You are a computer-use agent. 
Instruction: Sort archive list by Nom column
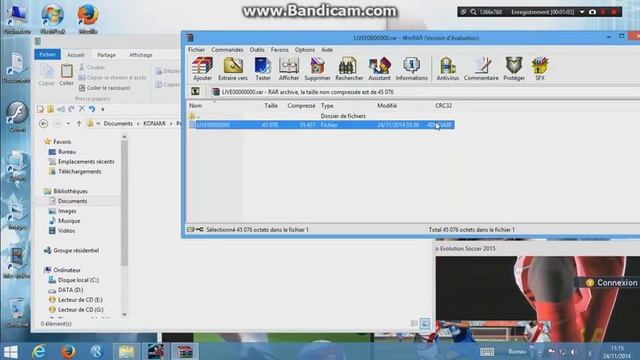click(196, 106)
